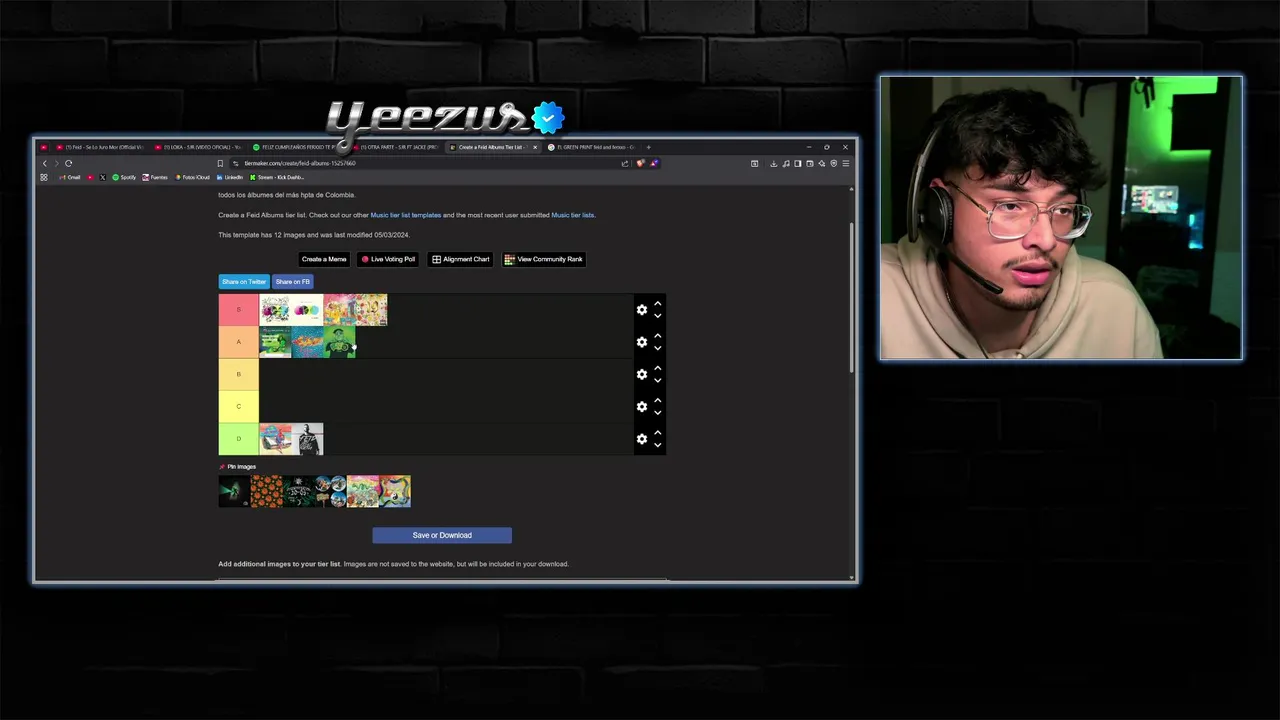The width and height of the screenshot is (1280, 720).
Task: Open the Stream Kick Dashboard bookmark
Action: click(277, 177)
